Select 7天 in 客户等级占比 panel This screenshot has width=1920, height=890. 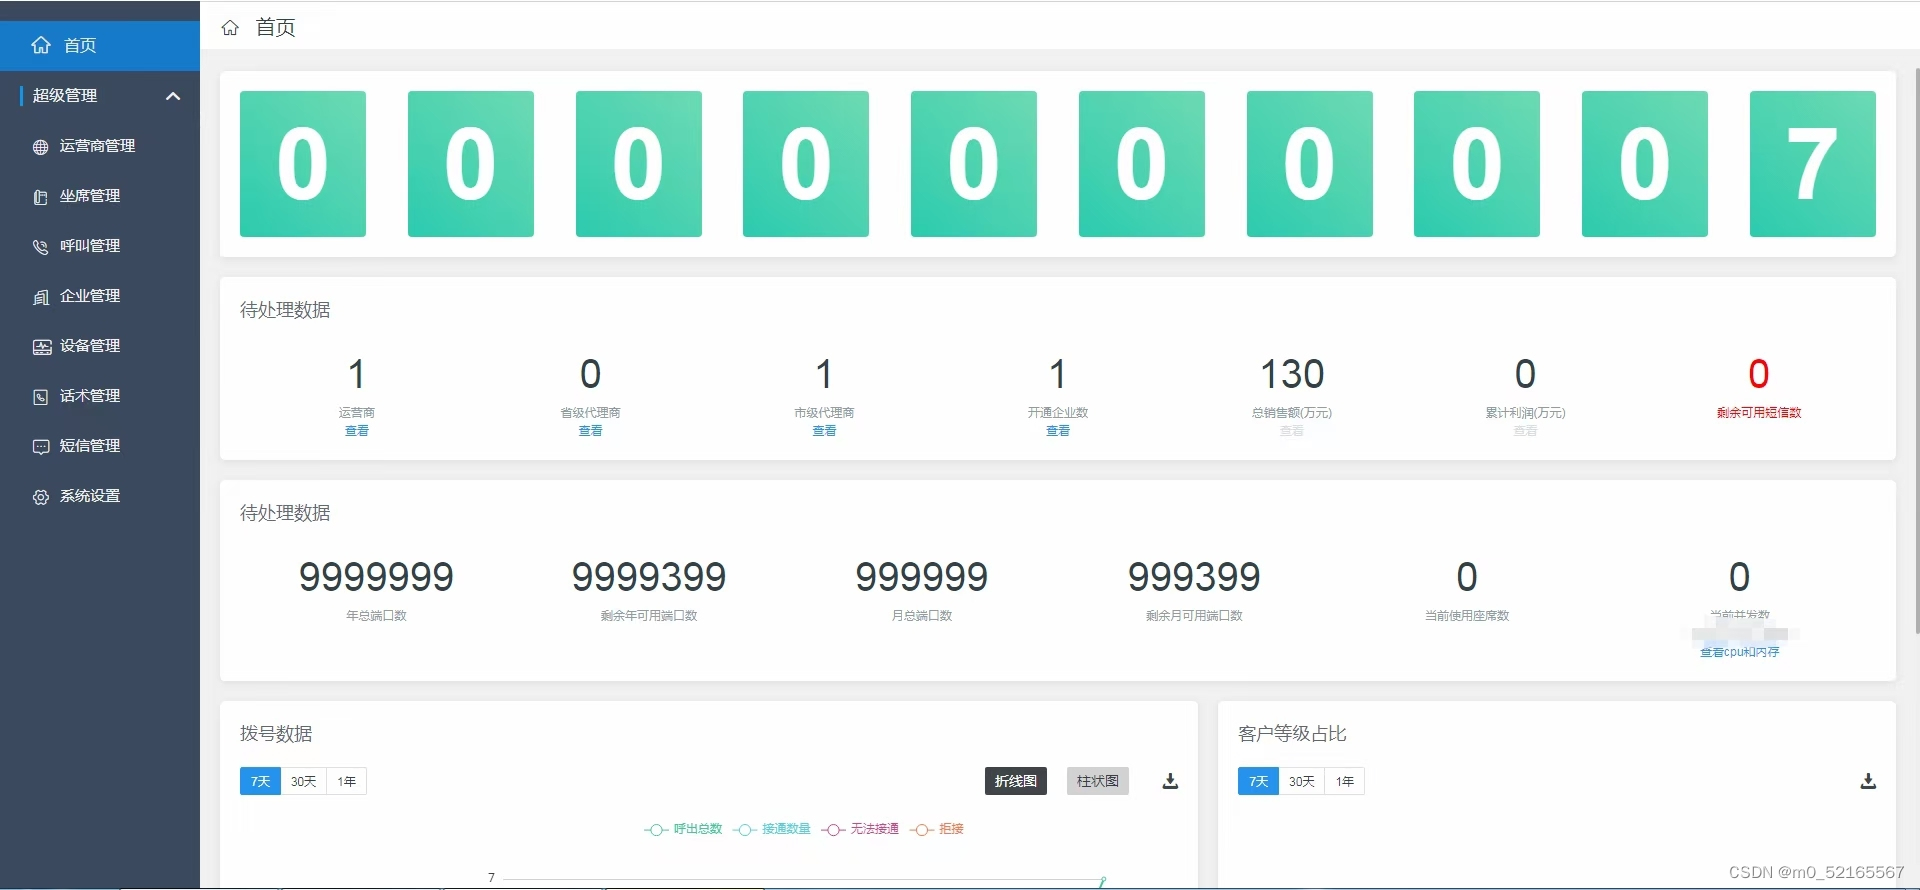click(1258, 781)
